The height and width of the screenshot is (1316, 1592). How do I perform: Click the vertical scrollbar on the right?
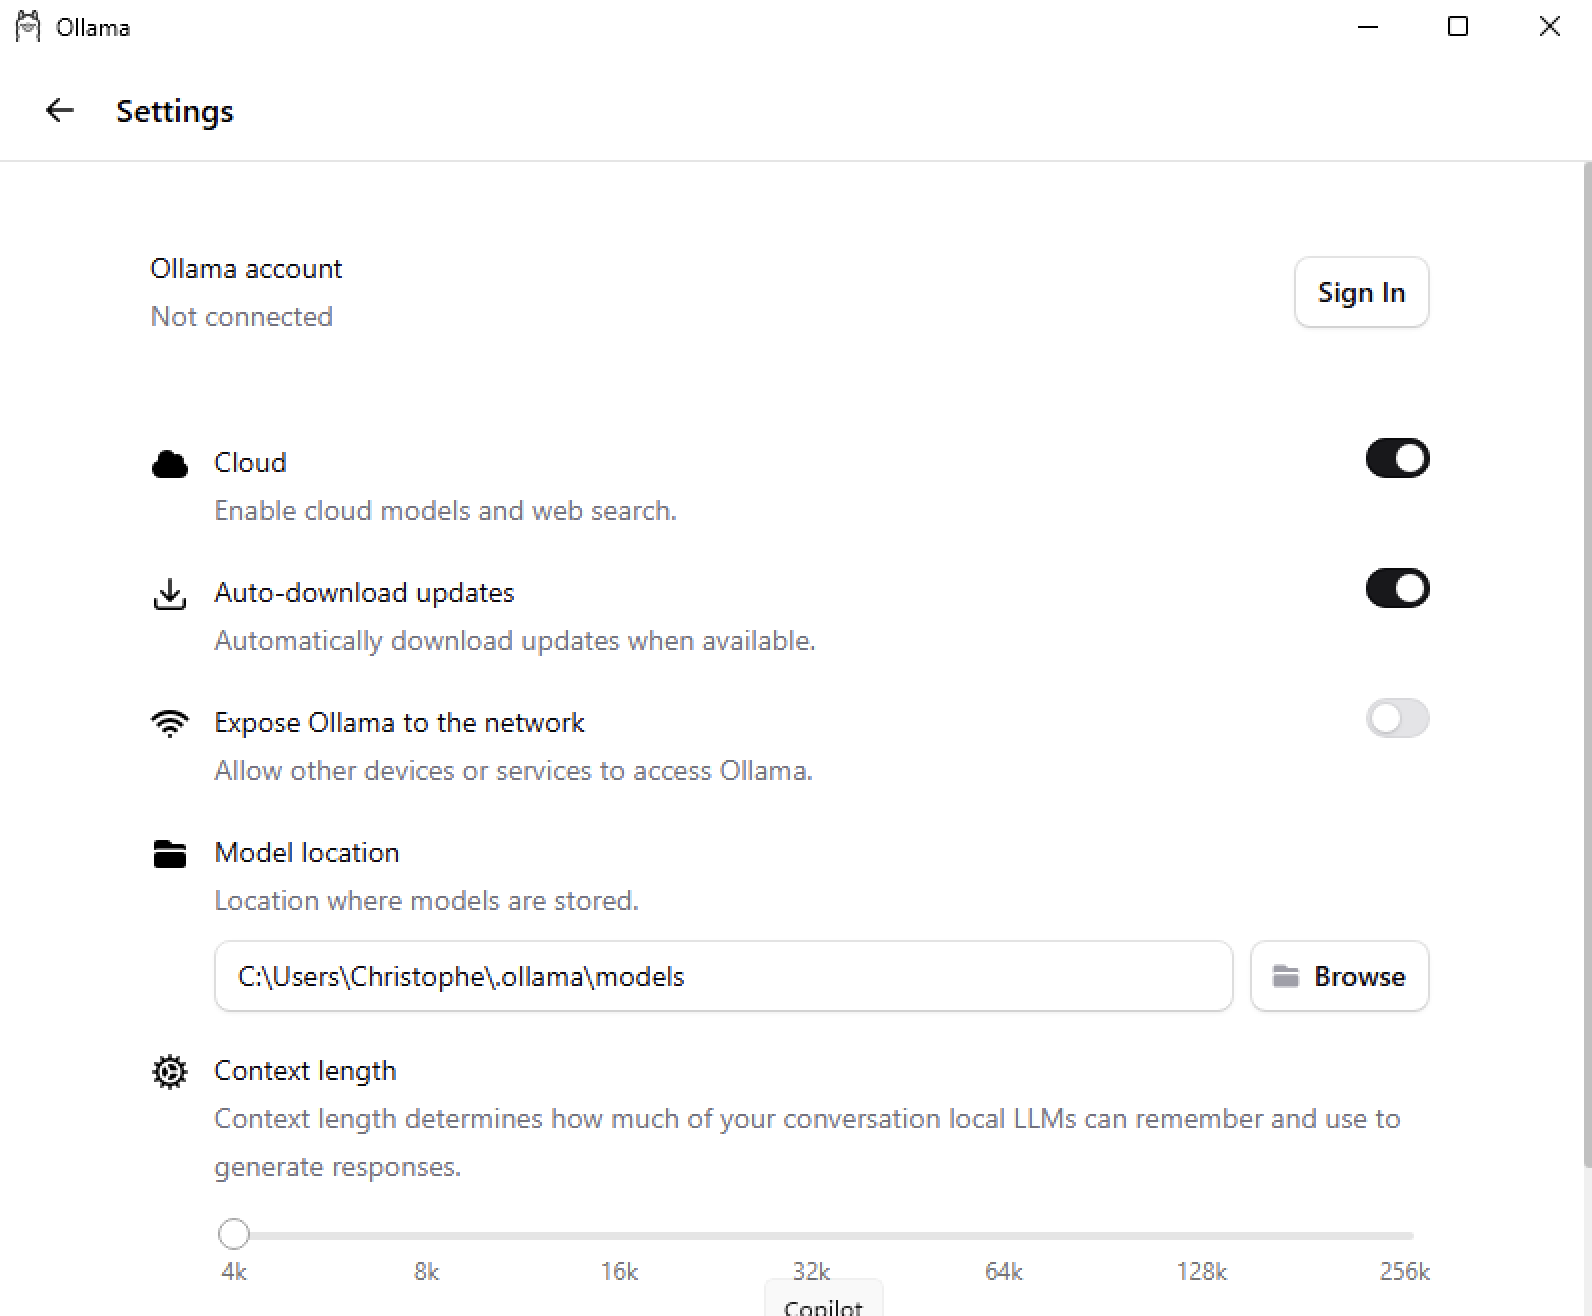pos(1587,665)
